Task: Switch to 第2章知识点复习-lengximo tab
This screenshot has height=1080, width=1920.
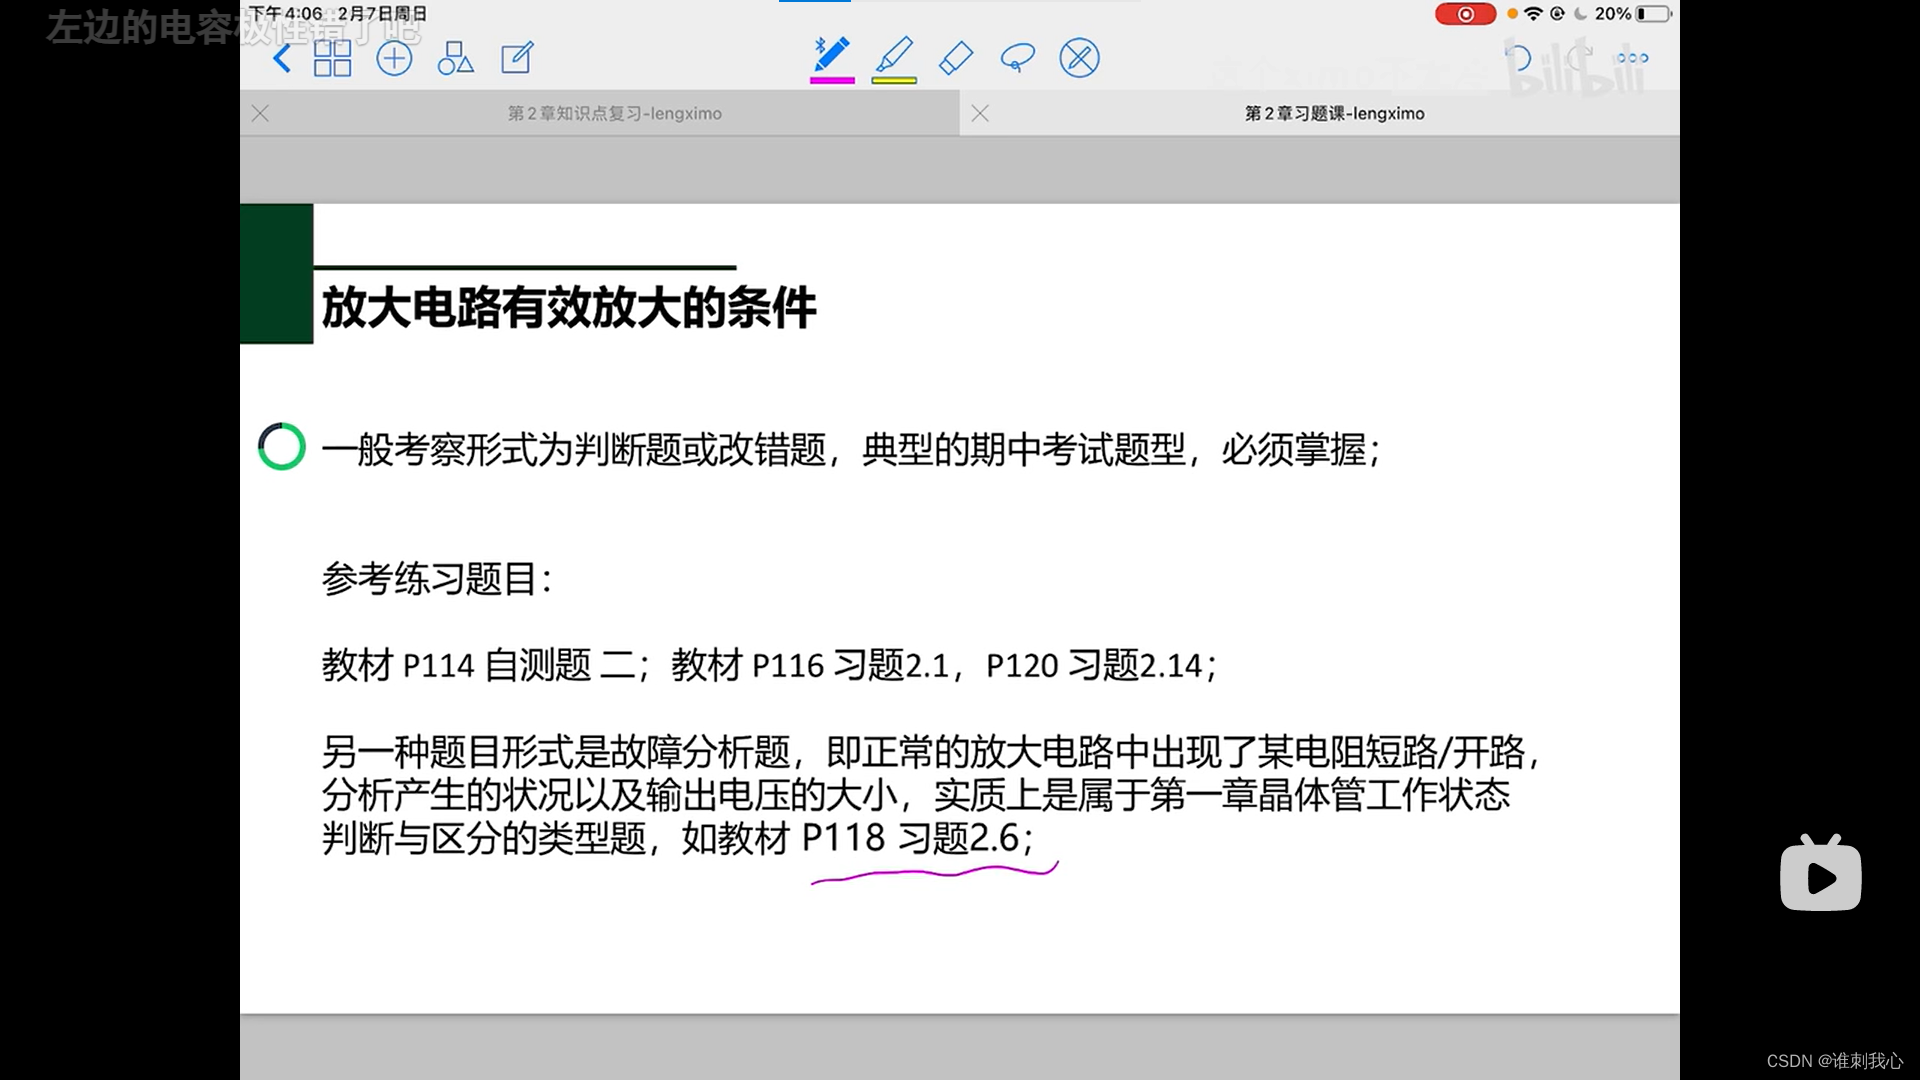Action: [614, 113]
